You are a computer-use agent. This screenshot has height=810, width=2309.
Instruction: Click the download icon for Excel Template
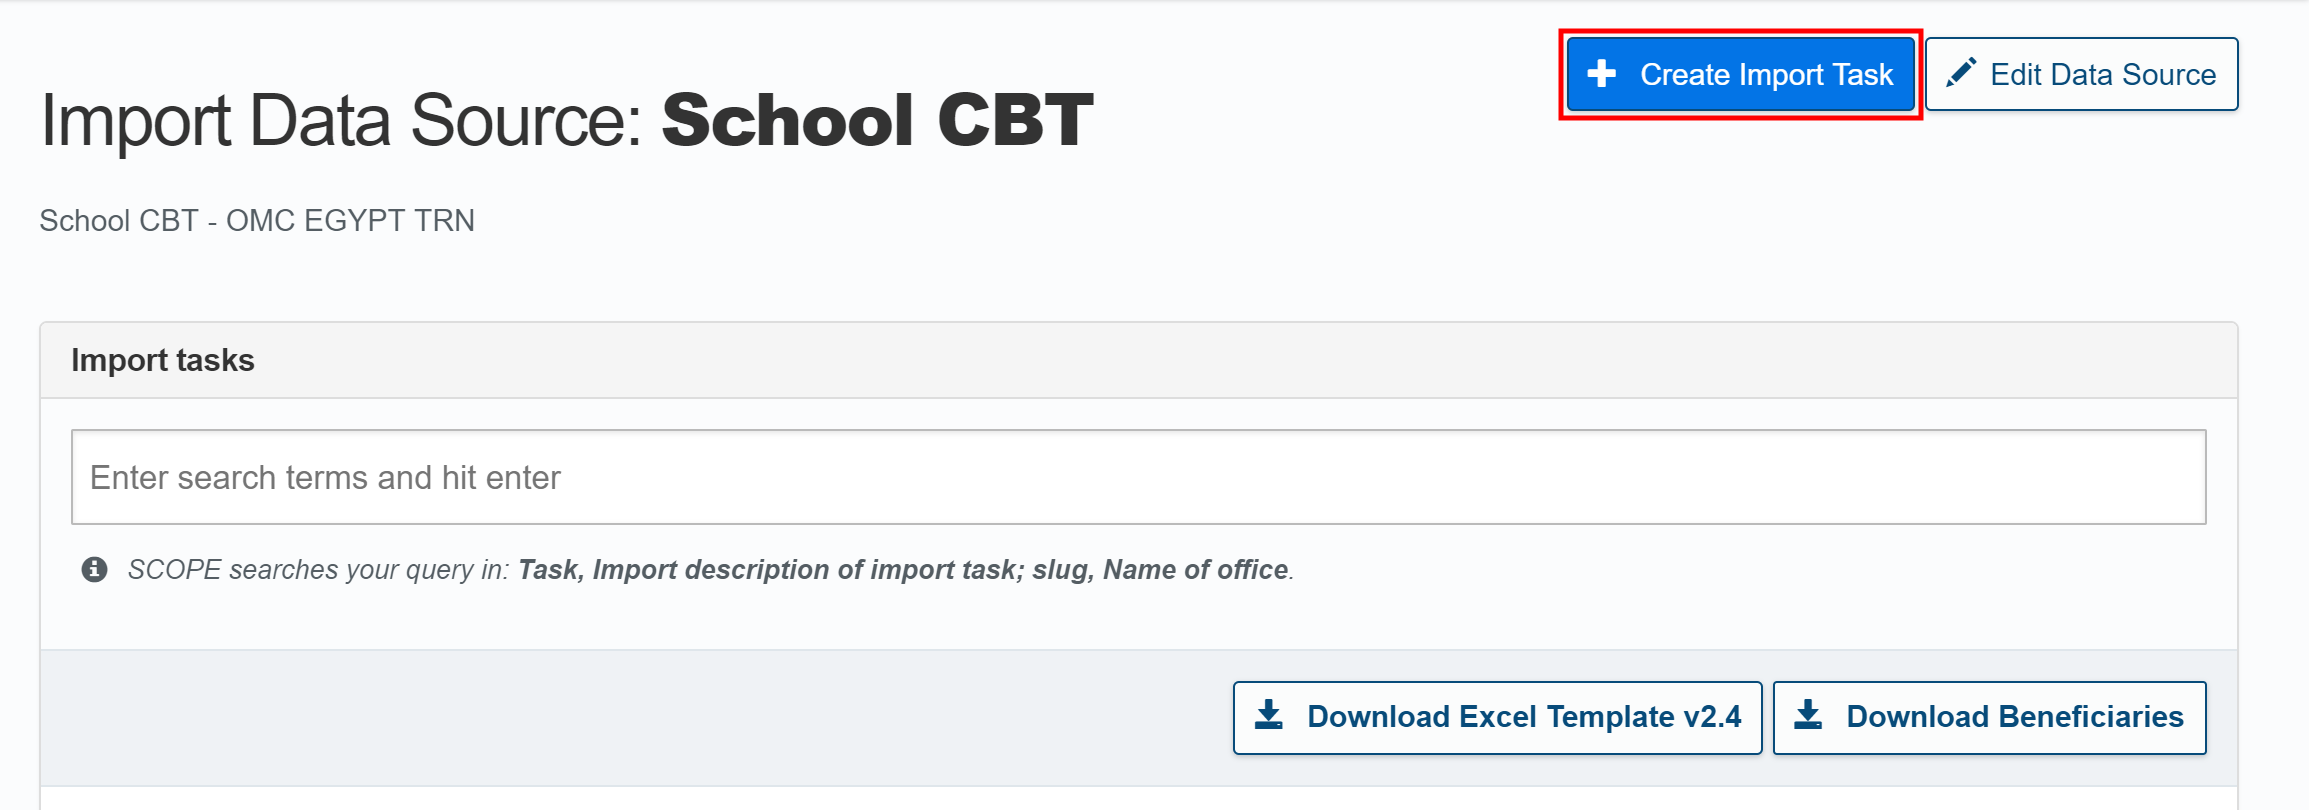coord(1269,715)
